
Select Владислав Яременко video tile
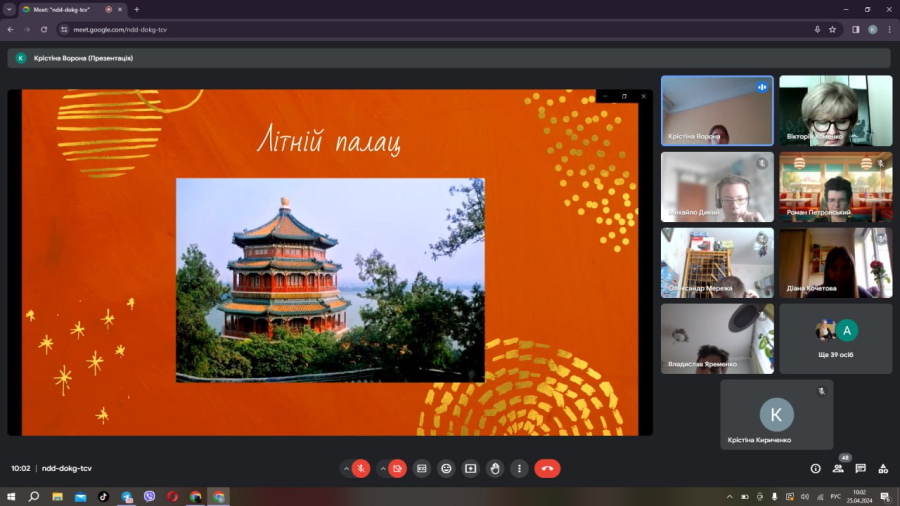click(x=717, y=339)
